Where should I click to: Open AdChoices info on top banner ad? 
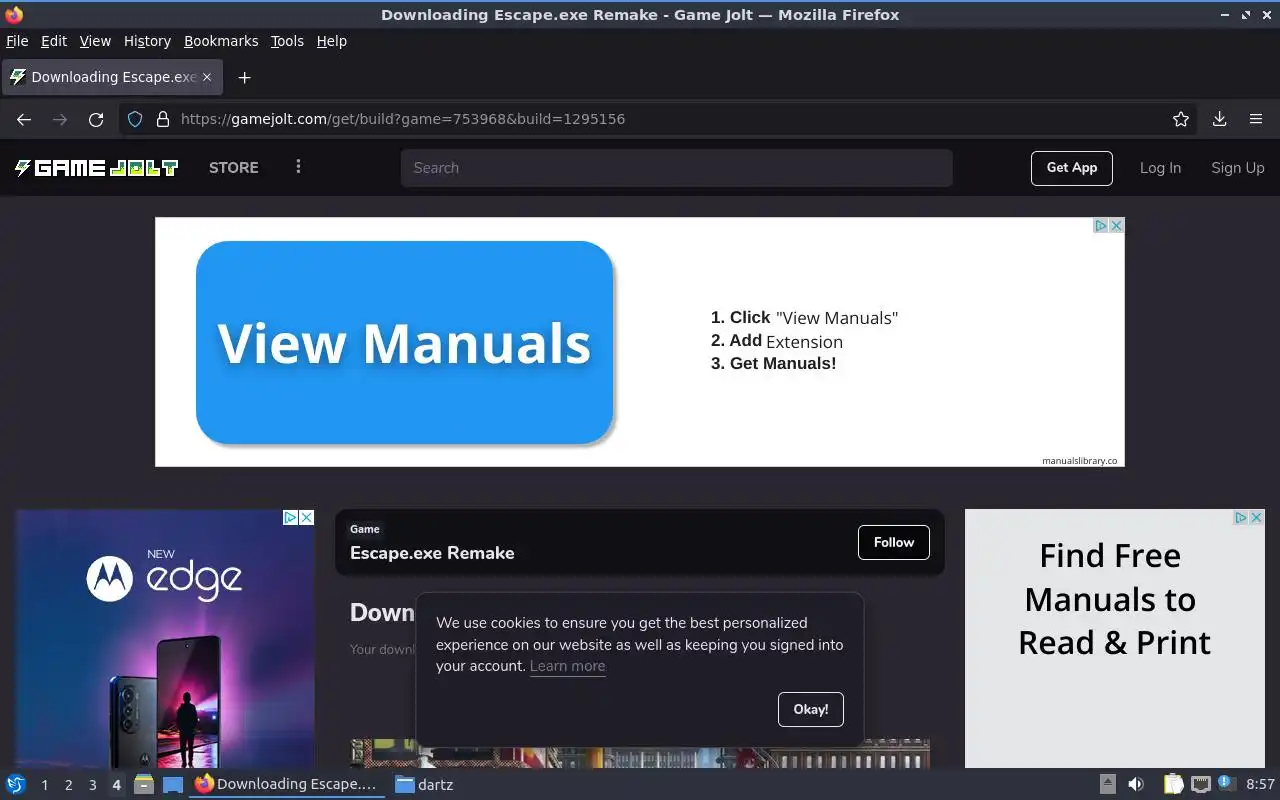click(x=1101, y=226)
